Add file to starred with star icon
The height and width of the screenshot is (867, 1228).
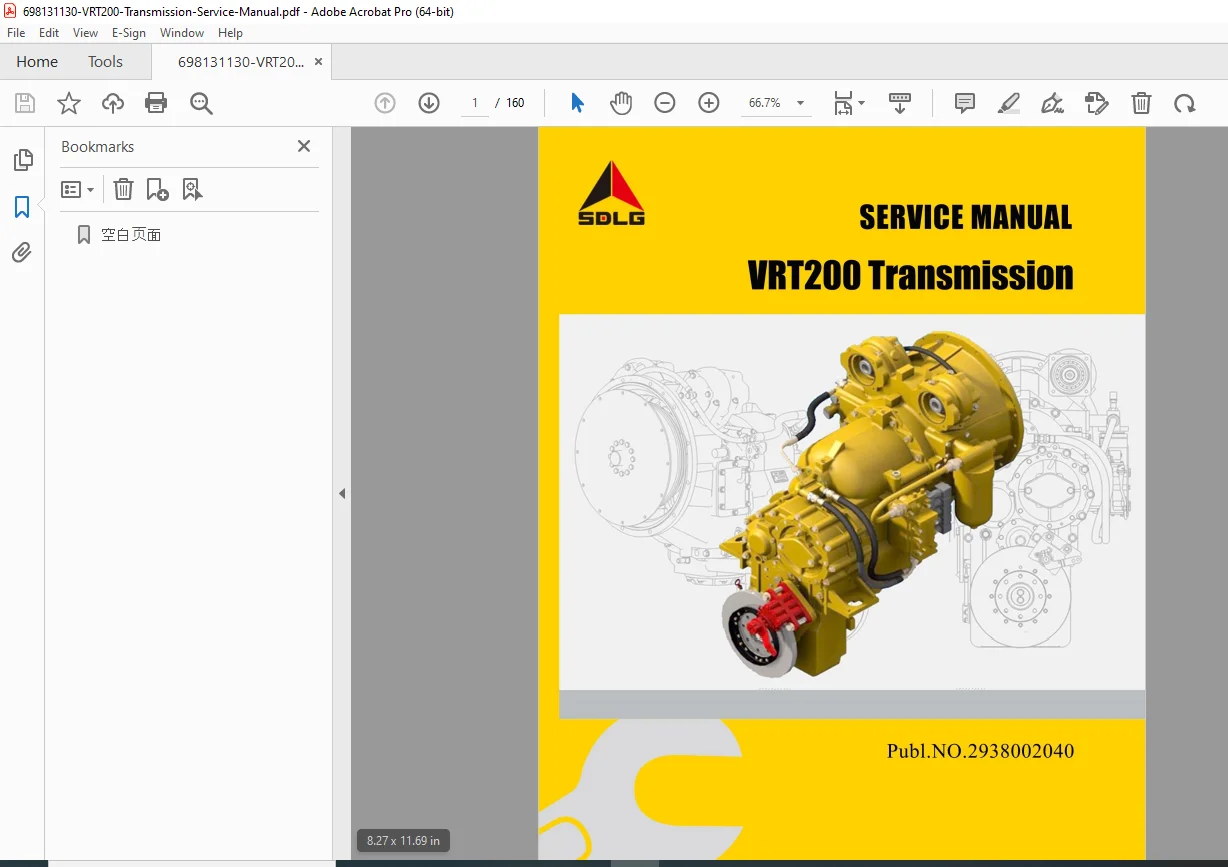coord(69,103)
